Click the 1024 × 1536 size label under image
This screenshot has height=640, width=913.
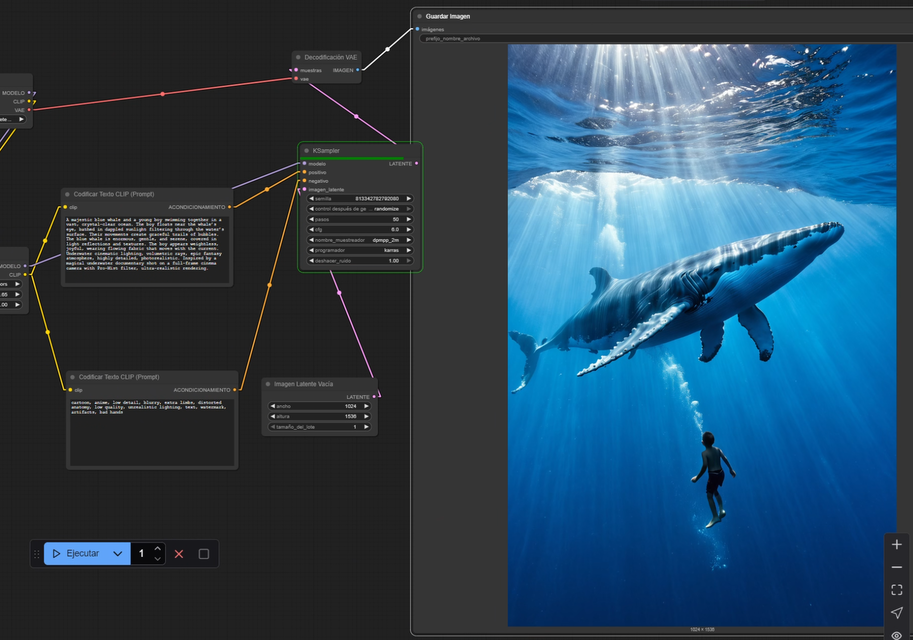point(702,630)
